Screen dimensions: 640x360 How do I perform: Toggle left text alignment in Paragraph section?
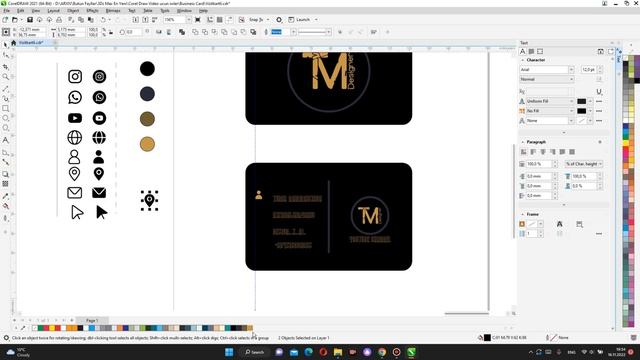coord(533,152)
